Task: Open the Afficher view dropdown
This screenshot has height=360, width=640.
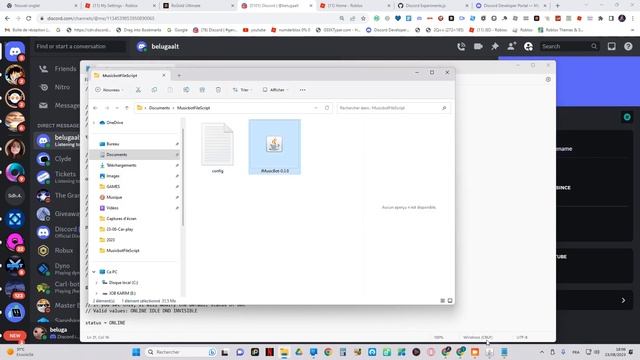Action: (x=276, y=90)
